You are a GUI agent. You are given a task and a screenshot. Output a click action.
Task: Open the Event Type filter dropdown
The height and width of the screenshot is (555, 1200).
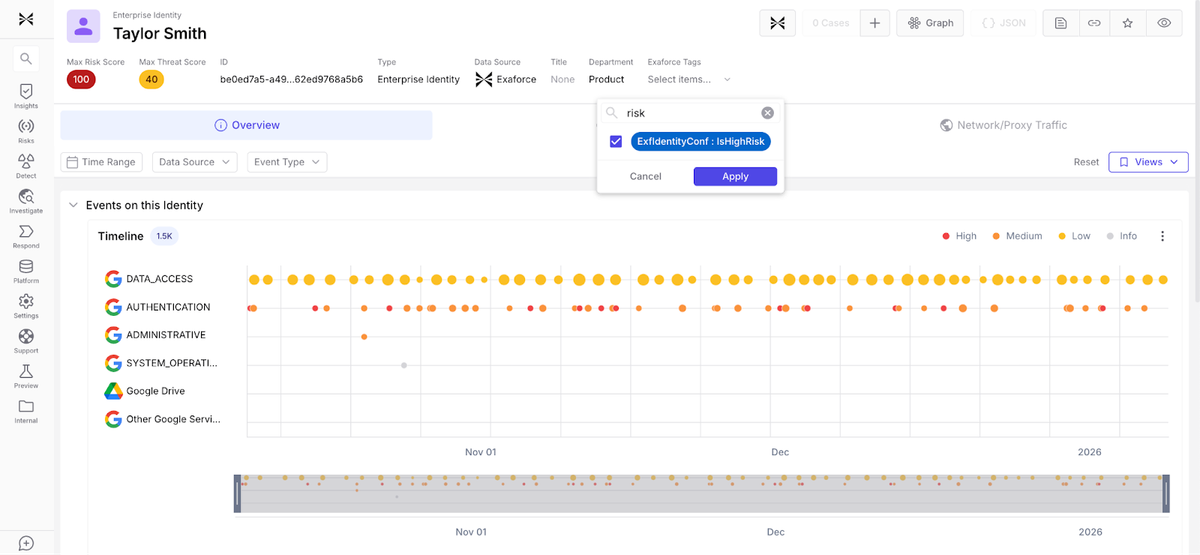click(x=287, y=162)
